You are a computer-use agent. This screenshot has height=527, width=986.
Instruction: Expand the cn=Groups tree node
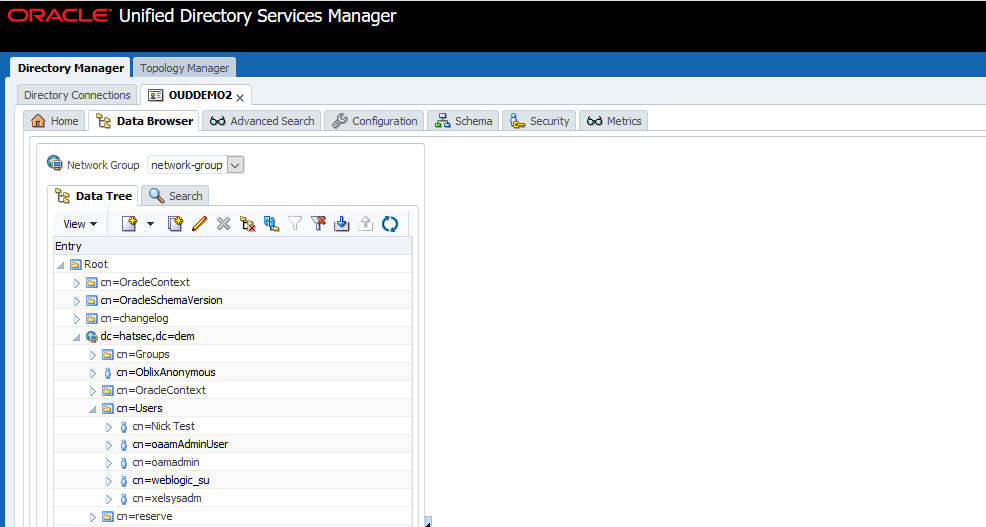tap(93, 354)
